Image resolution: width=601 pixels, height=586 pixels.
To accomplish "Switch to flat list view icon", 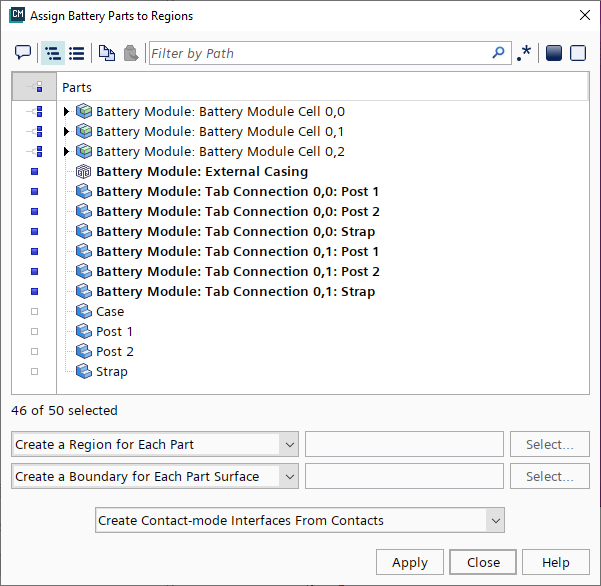I will [x=76, y=53].
